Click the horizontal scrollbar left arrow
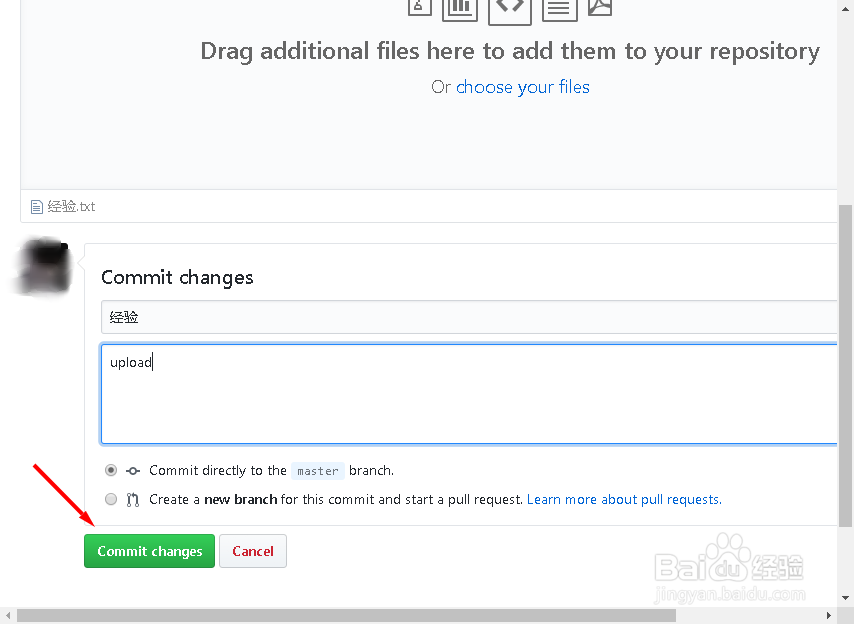 point(8,616)
